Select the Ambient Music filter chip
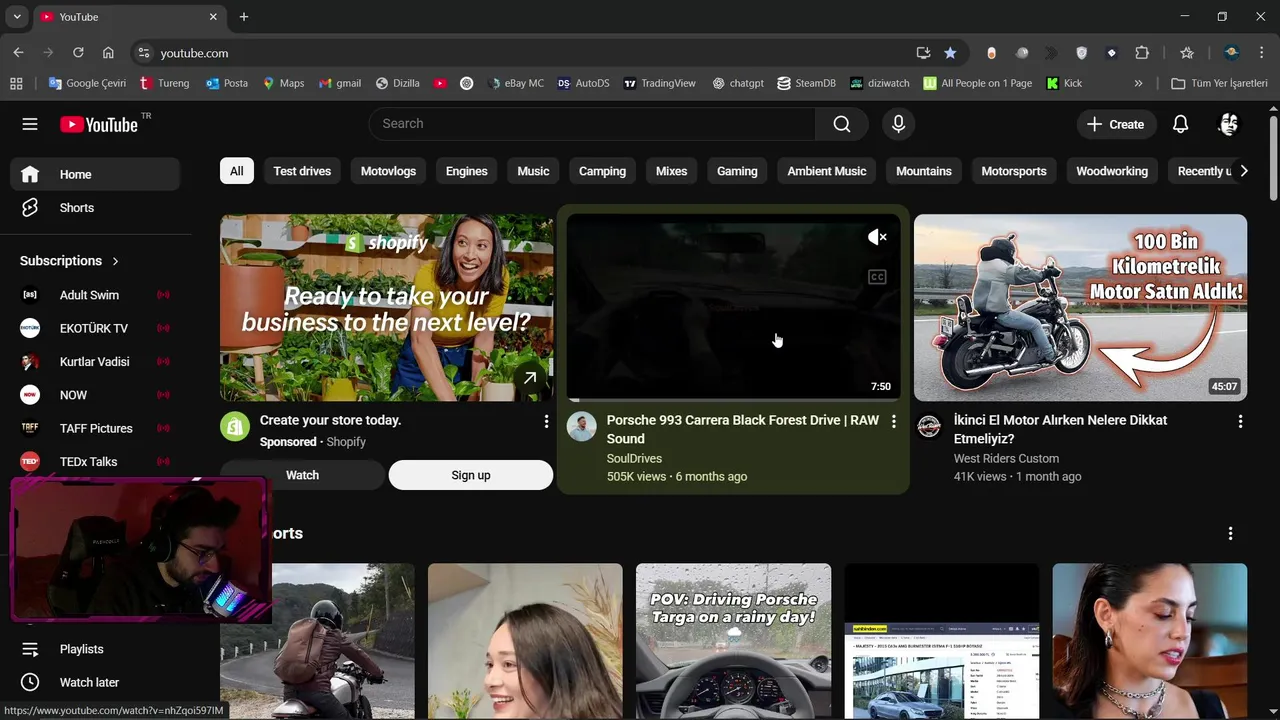This screenshot has width=1280, height=720. tap(826, 171)
